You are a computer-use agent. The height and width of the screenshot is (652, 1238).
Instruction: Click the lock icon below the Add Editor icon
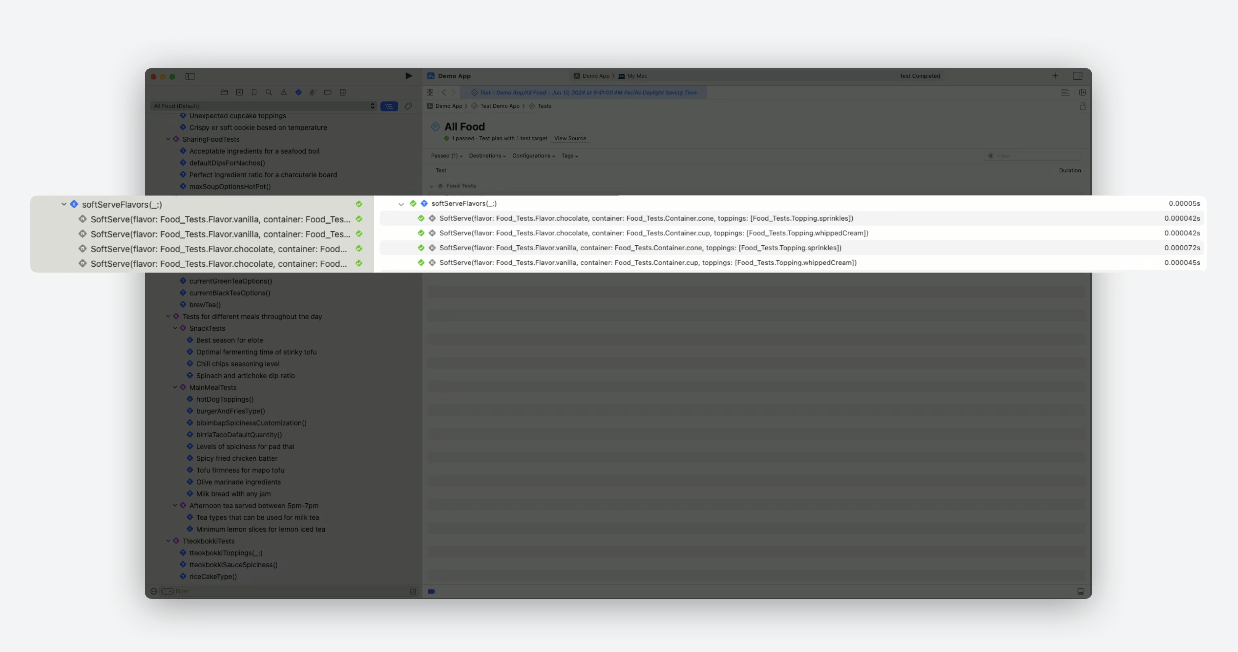pos(1082,106)
